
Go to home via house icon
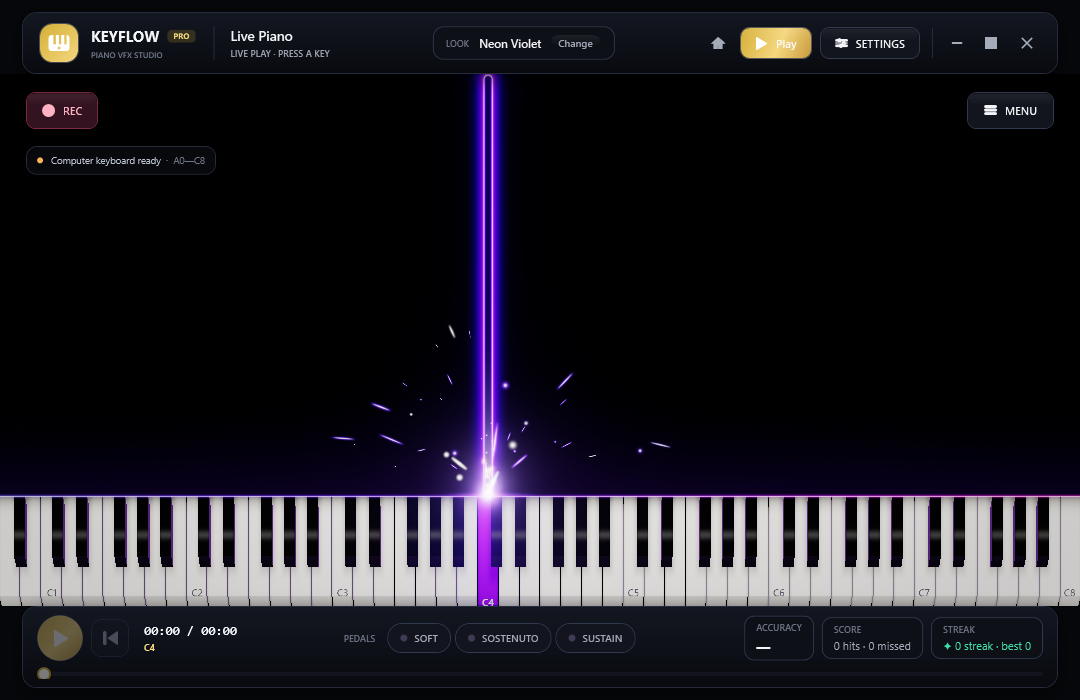click(718, 43)
